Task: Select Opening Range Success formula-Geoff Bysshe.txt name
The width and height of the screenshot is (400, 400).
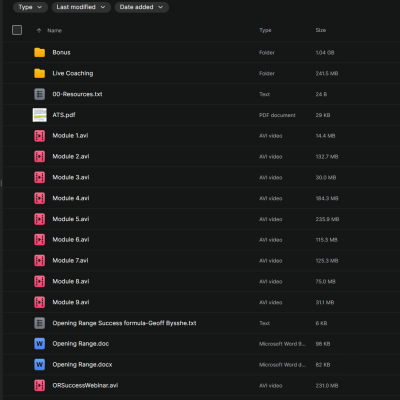Action: pos(124,323)
